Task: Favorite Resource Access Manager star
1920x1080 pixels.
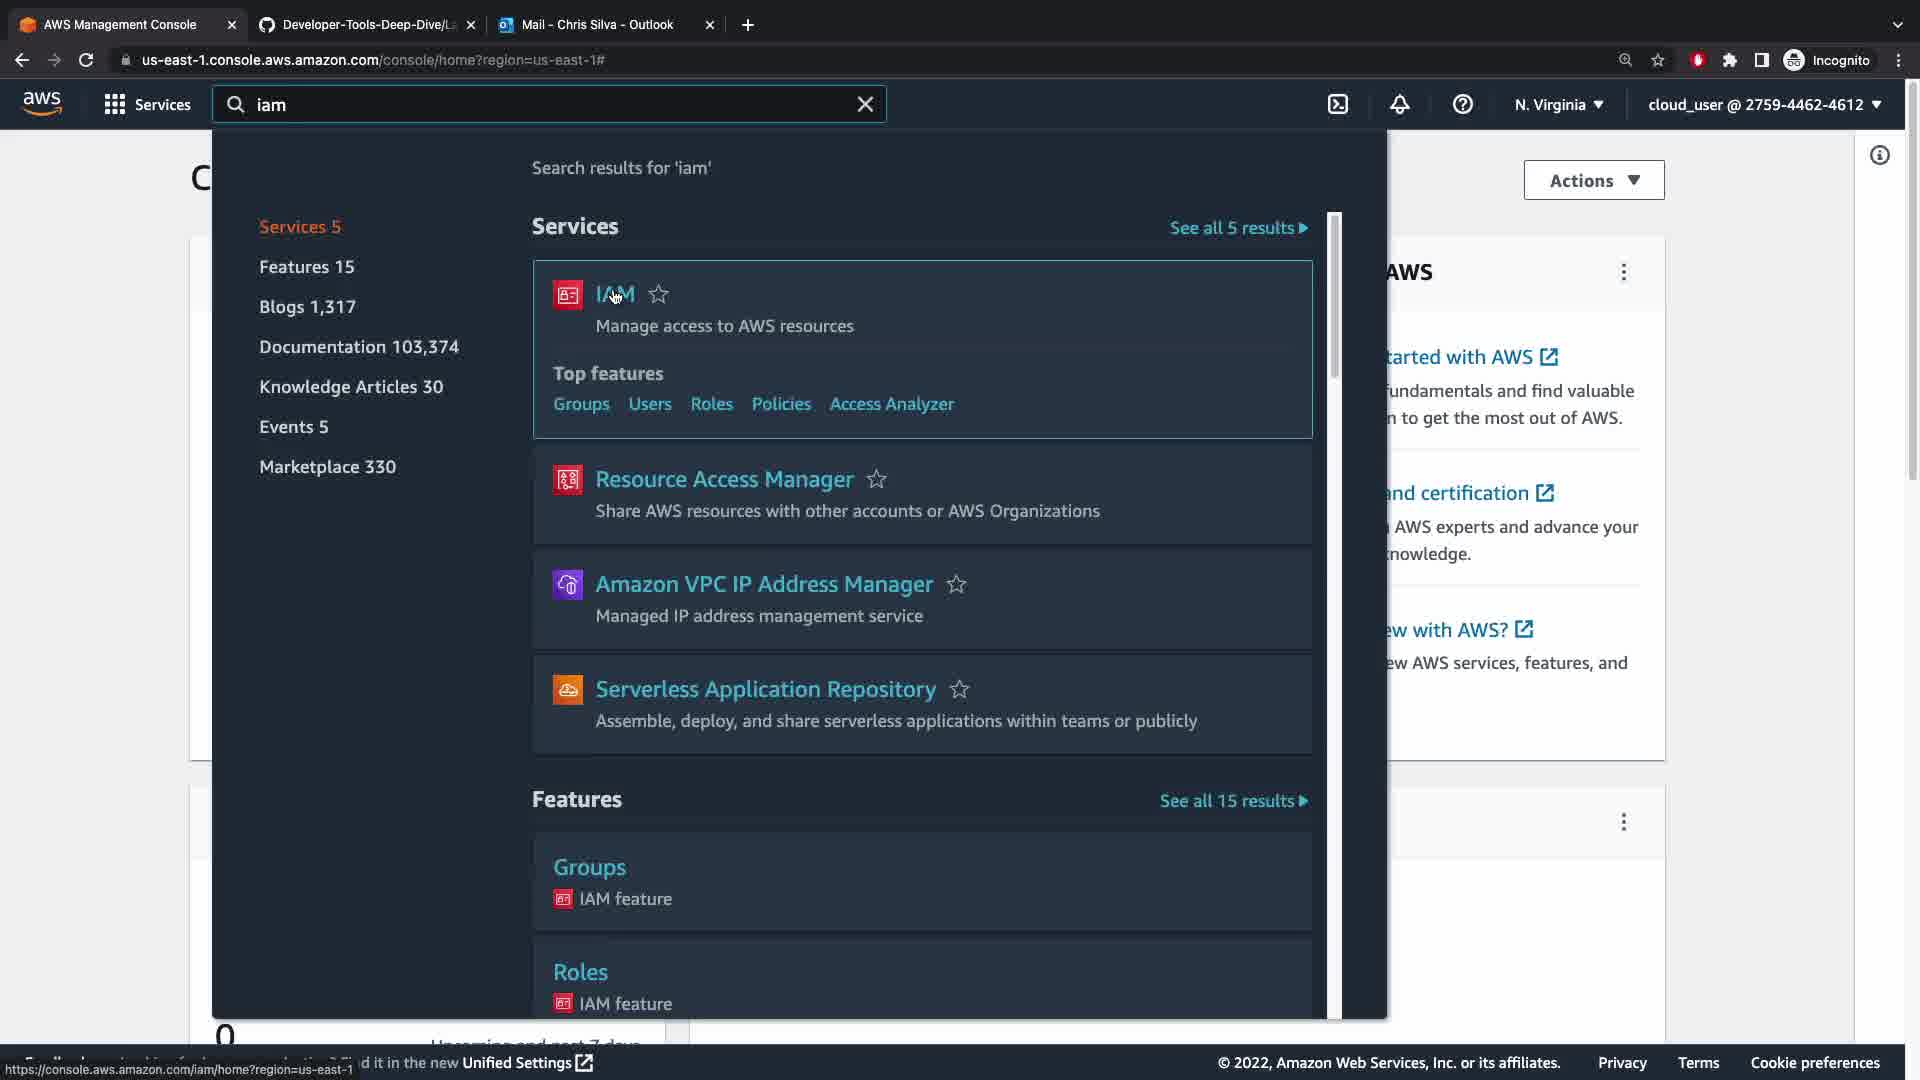Action: pos(877,479)
